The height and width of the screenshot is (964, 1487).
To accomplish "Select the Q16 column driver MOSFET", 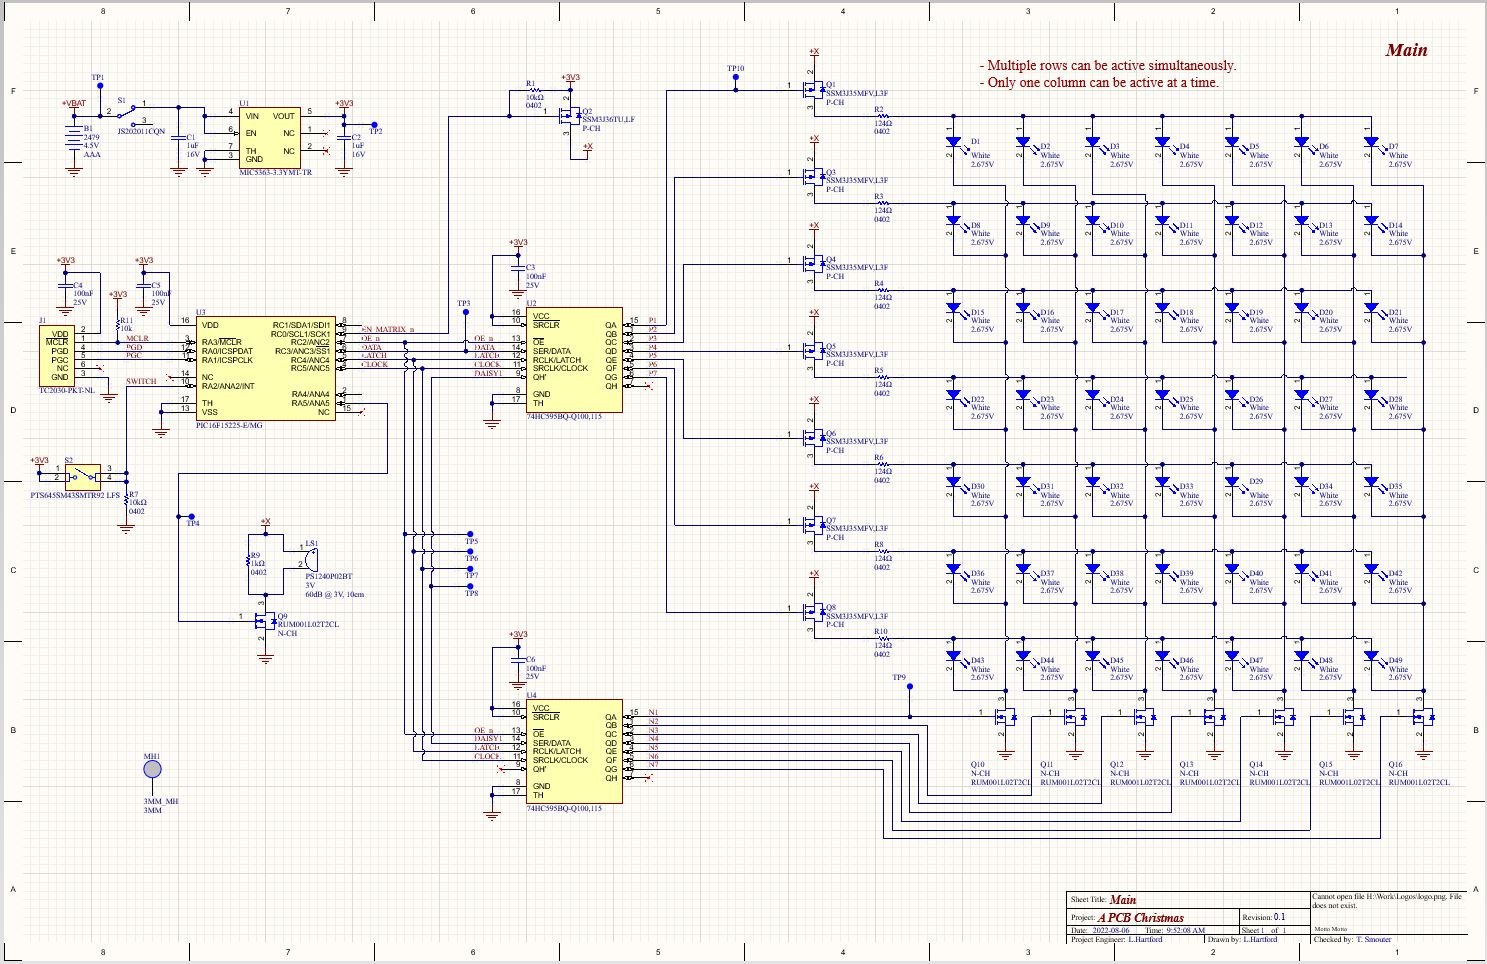I will coord(1422,717).
